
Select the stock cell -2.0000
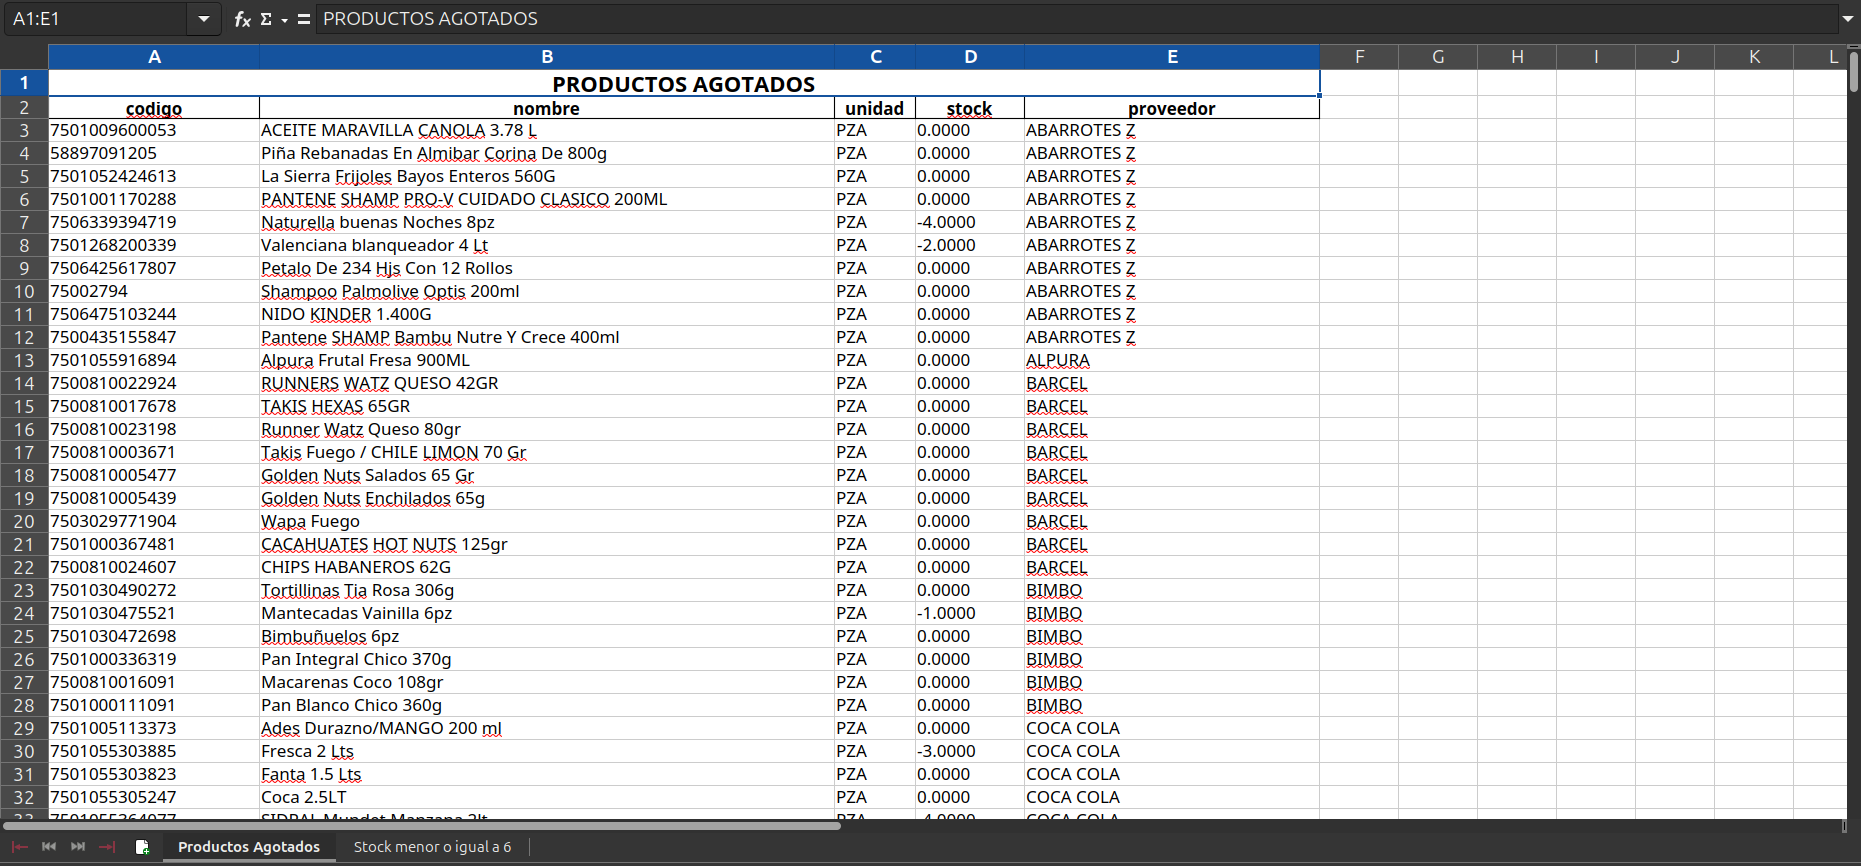(970, 245)
